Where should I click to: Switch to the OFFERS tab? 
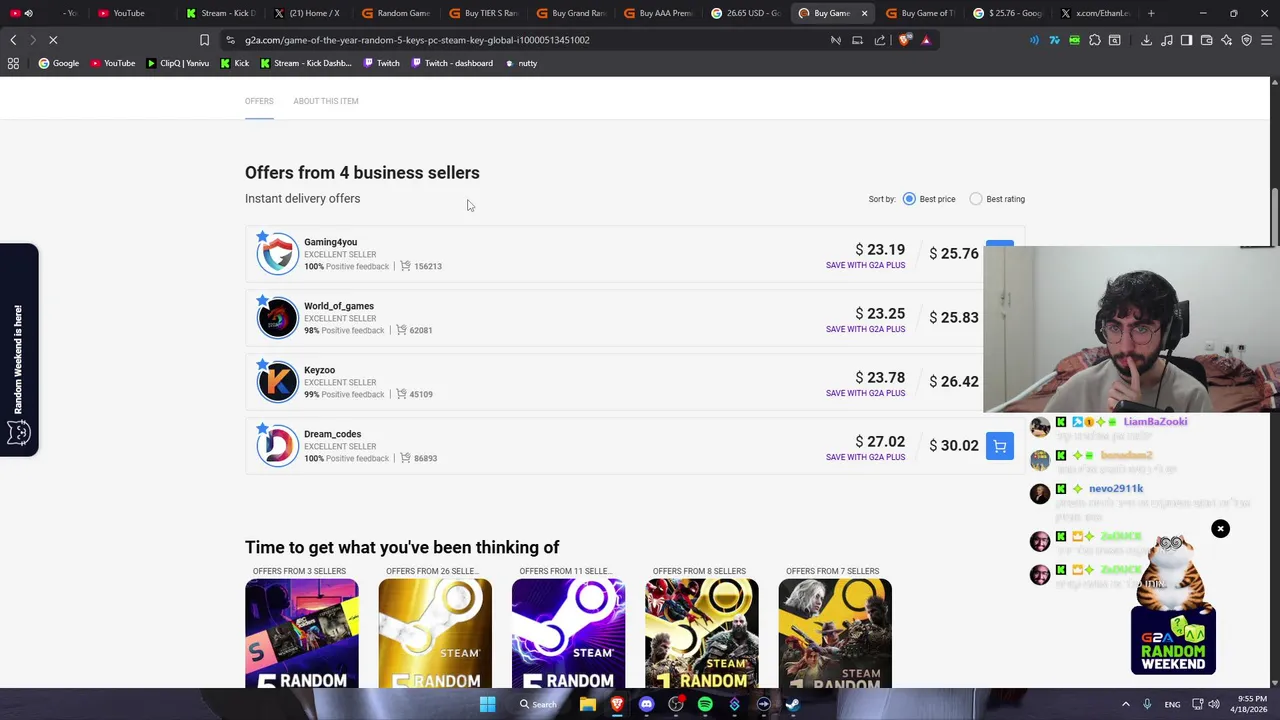point(259,101)
